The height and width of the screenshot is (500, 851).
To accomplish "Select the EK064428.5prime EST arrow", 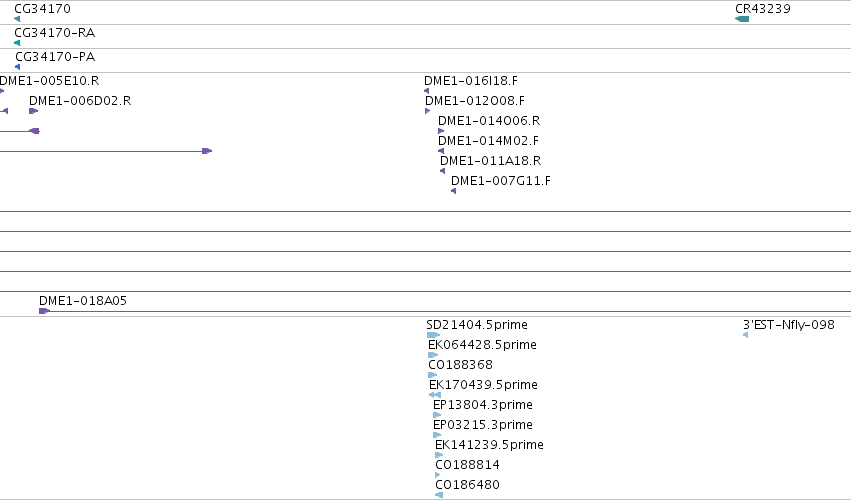I will click(x=433, y=355).
